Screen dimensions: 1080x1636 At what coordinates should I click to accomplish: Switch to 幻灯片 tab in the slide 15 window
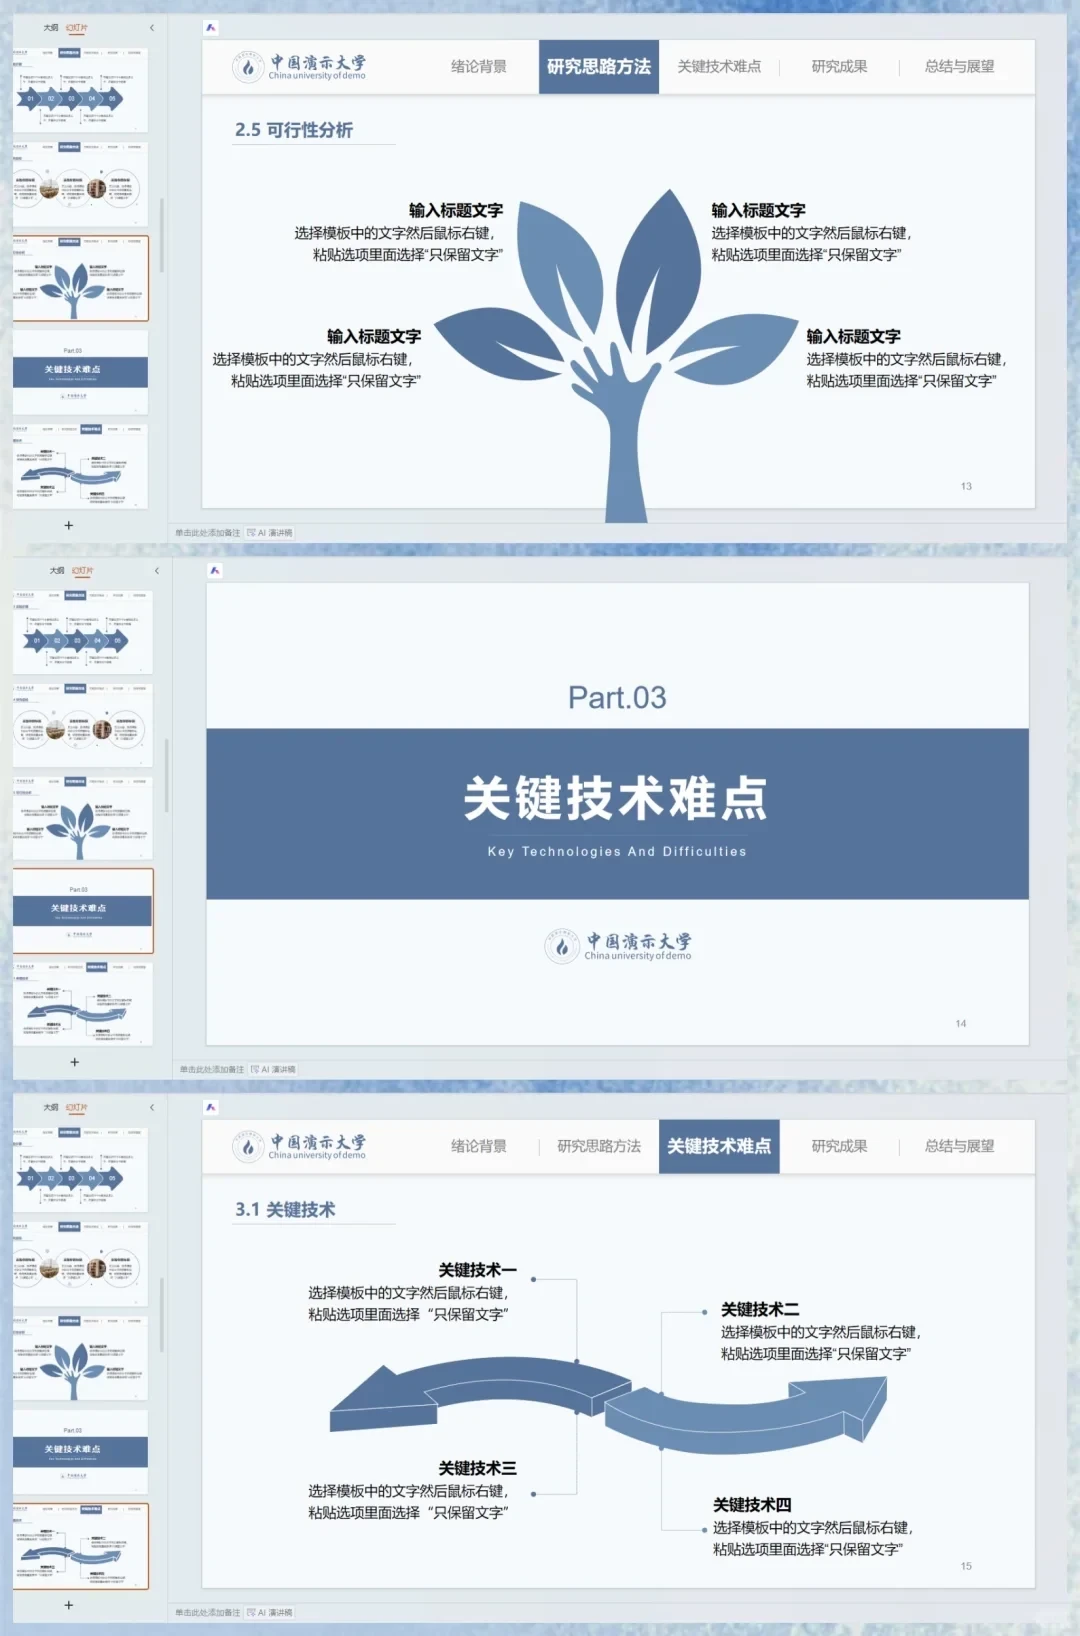[x=77, y=1107]
